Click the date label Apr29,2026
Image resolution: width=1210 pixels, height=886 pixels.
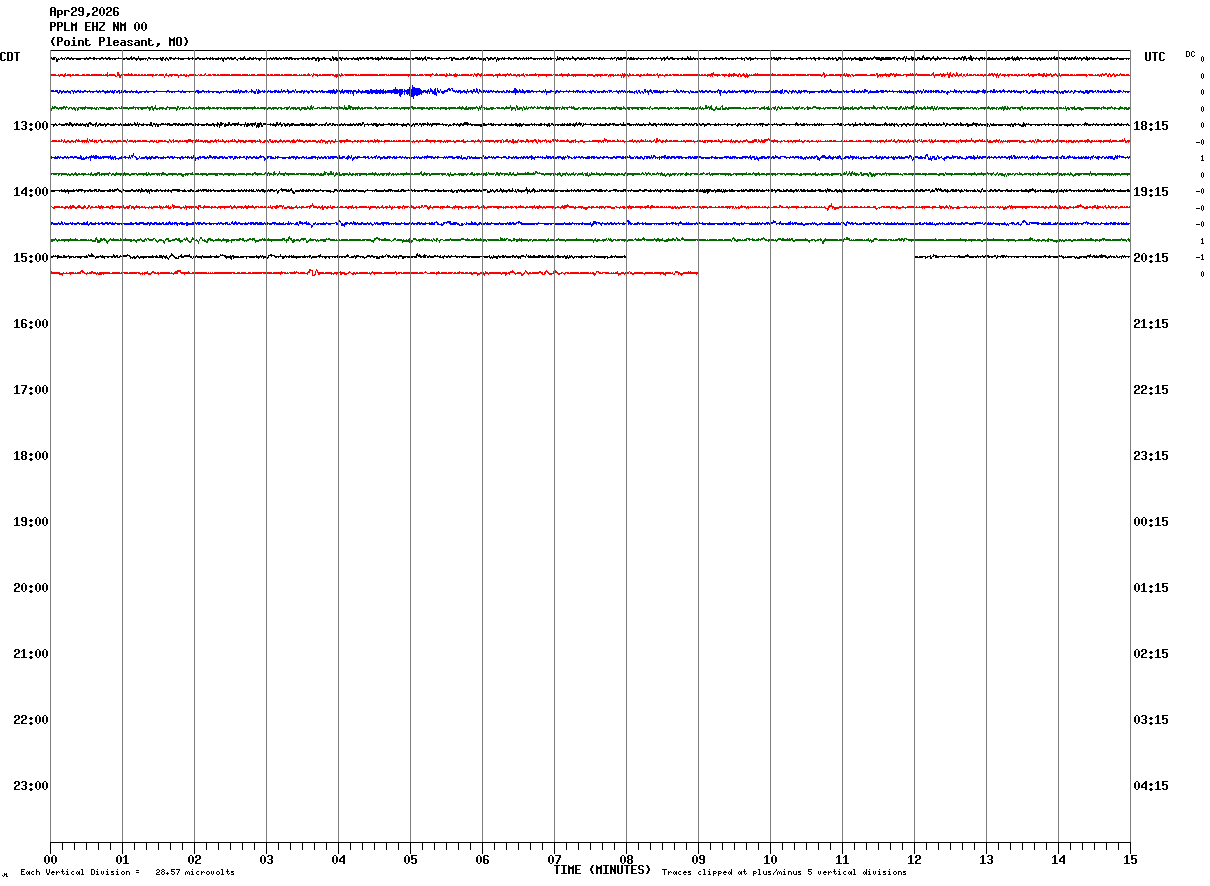(x=84, y=12)
